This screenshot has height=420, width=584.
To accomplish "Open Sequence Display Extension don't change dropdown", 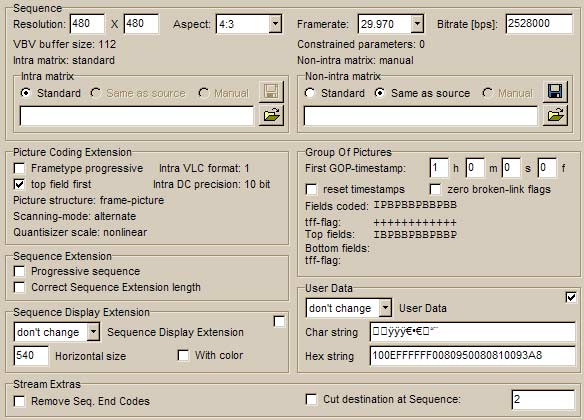I will [x=93, y=332].
